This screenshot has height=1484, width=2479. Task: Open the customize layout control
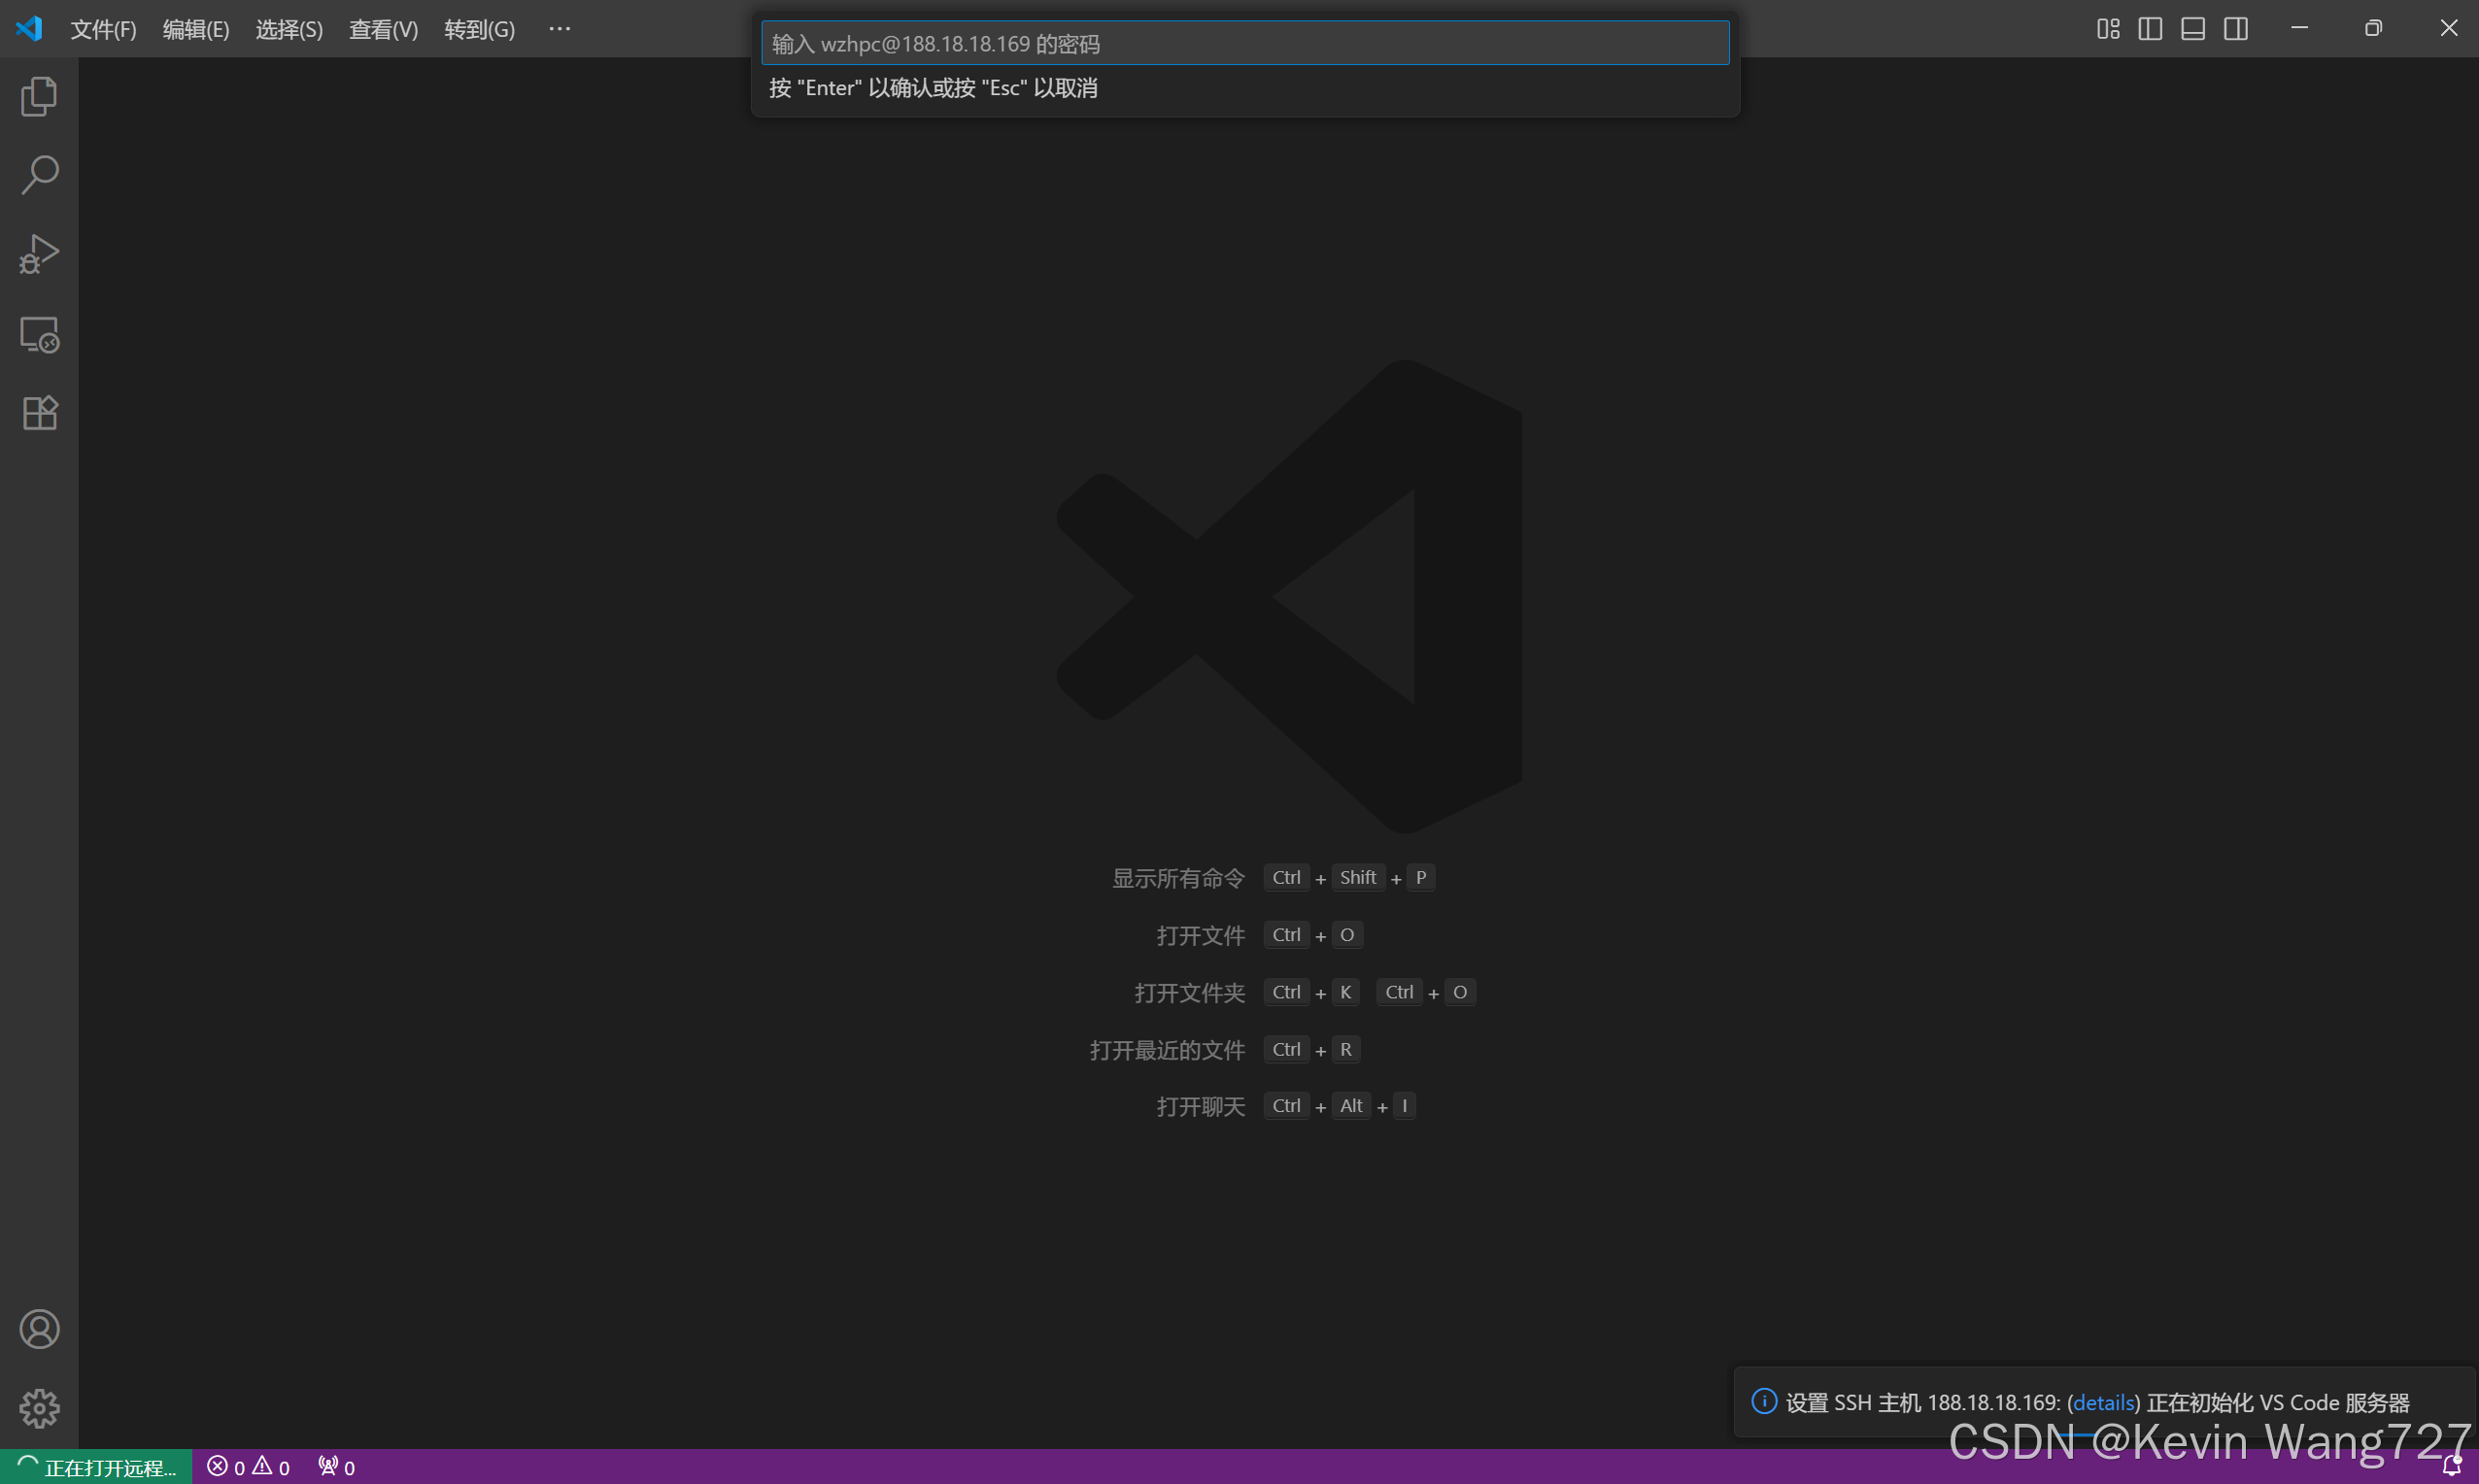(2108, 29)
